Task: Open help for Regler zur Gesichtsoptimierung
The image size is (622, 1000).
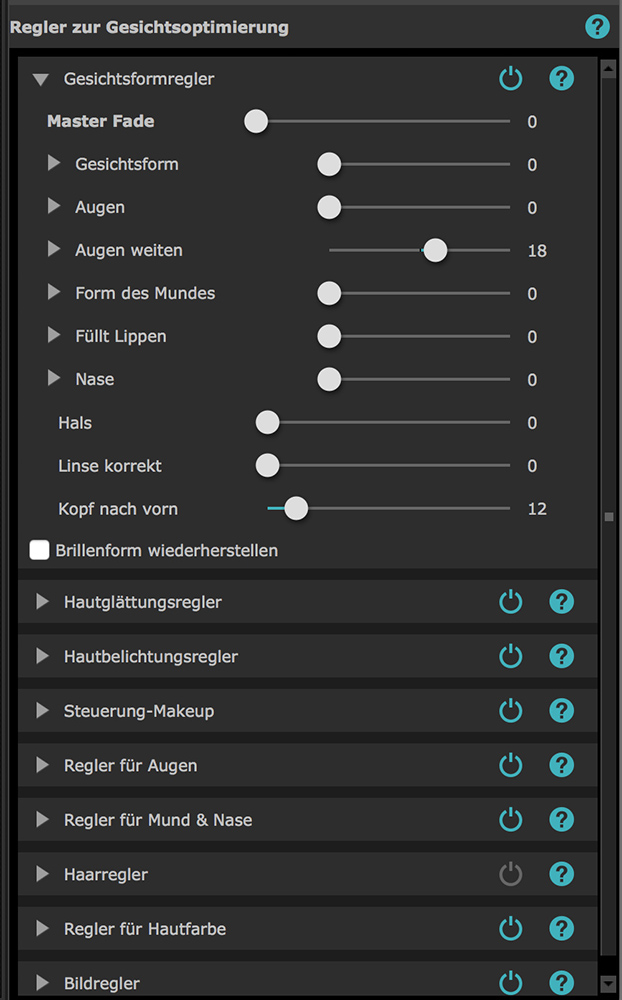Action: (597, 27)
